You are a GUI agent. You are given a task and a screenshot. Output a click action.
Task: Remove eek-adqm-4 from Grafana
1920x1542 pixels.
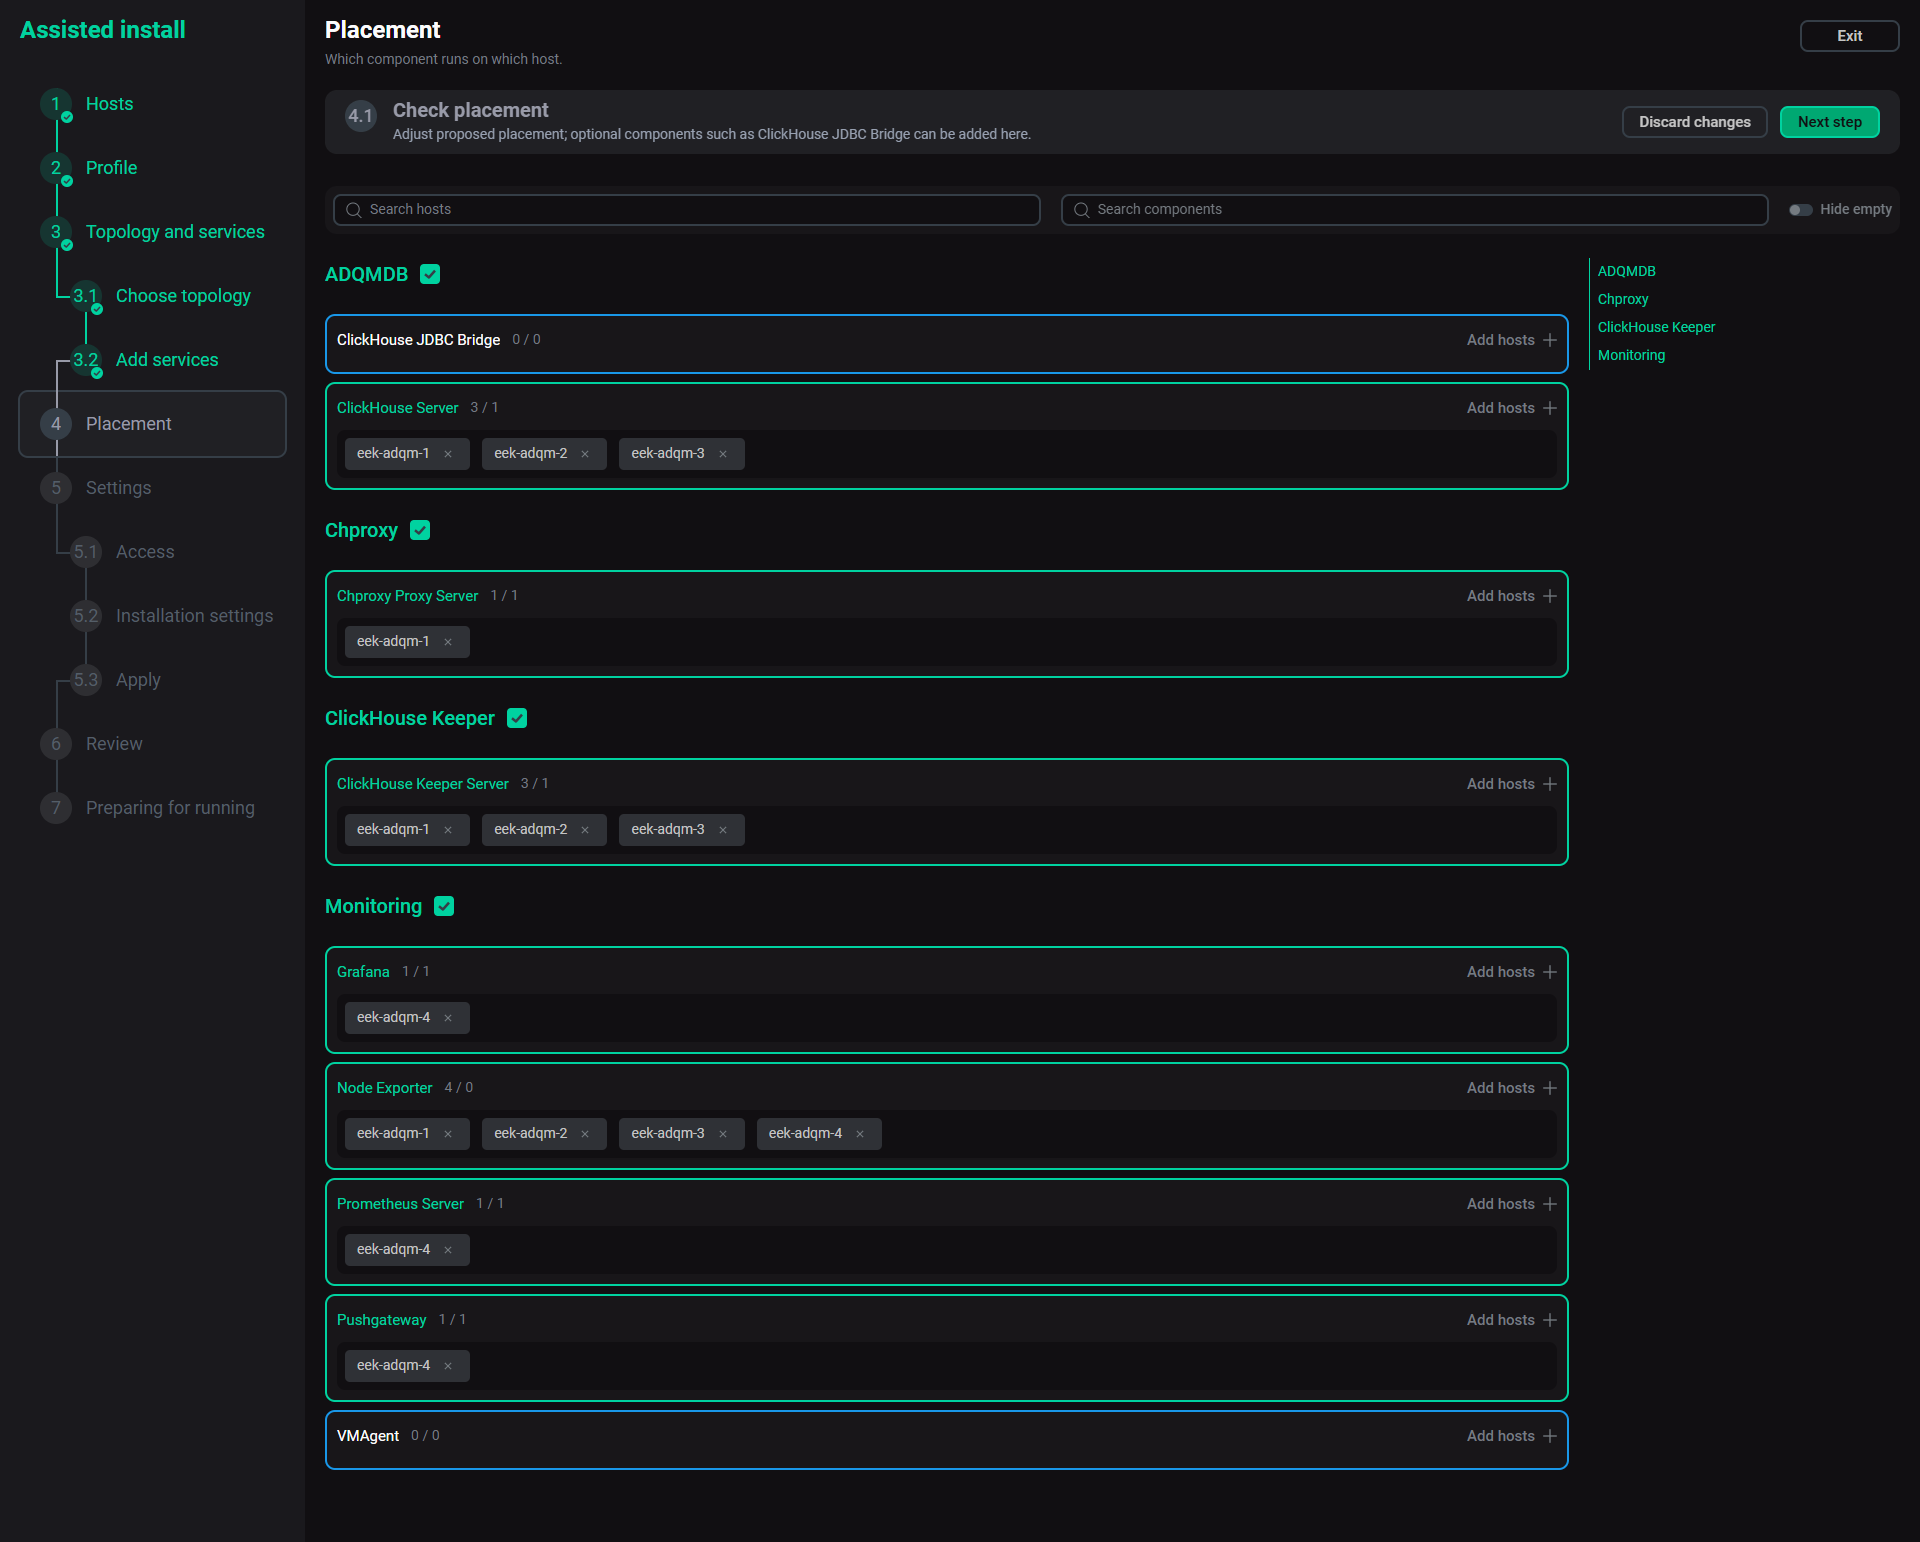coord(448,1018)
